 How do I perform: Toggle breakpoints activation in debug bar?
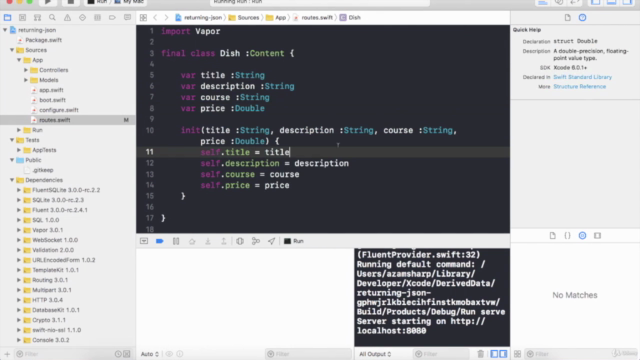(160, 241)
